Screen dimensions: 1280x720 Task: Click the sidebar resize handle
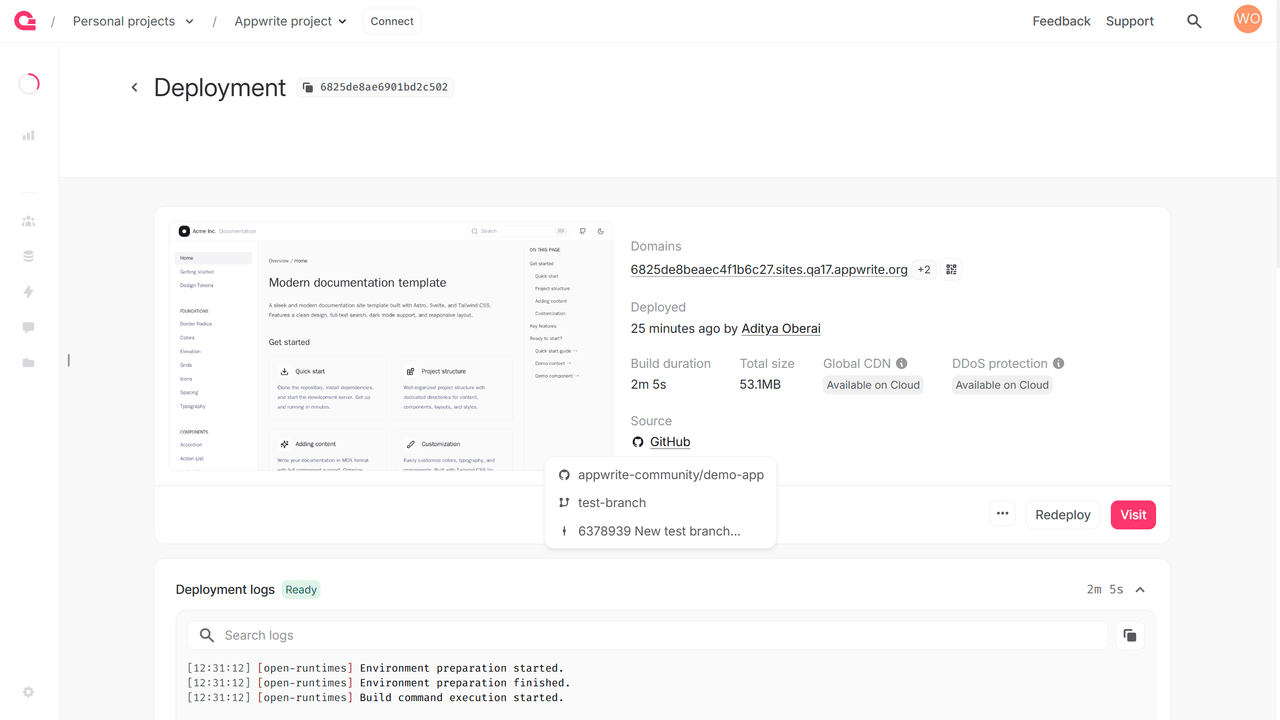[x=68, y=360]
